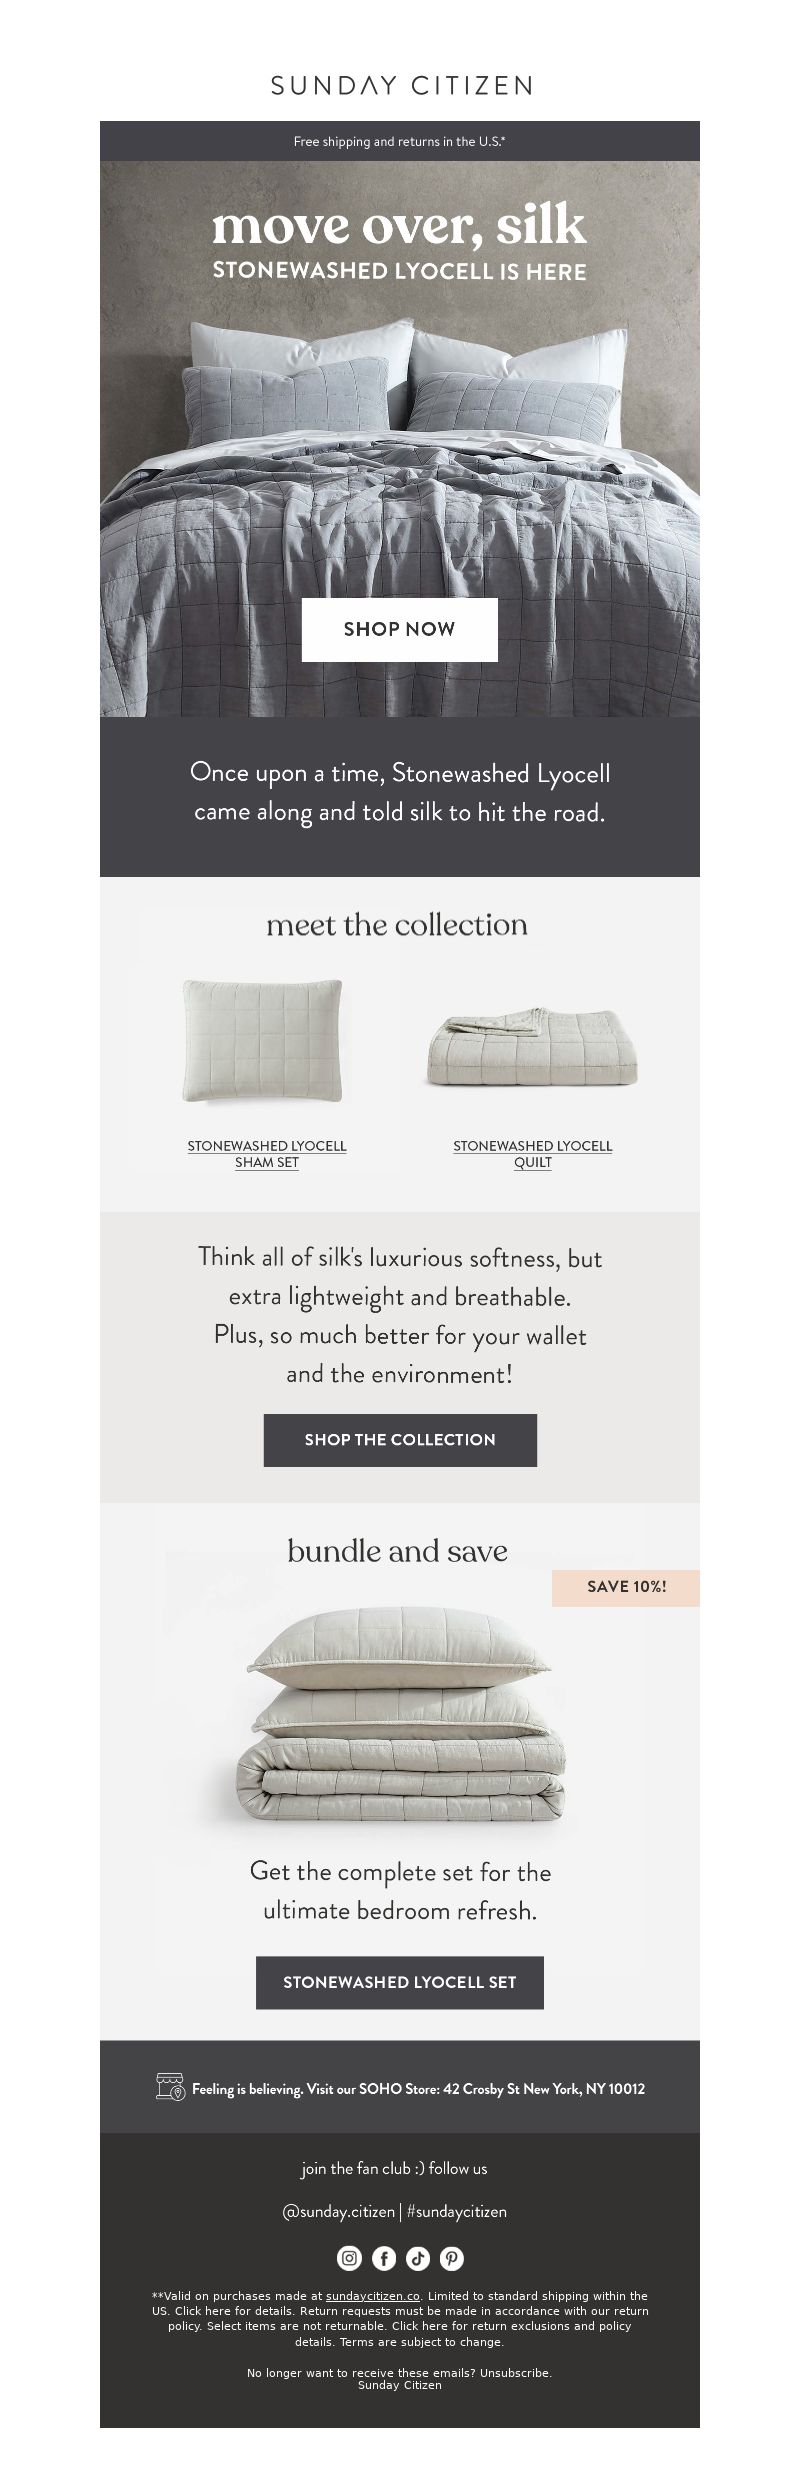Image resolution: width=800 pixels, height=2467 pixels.
Task: Click Stonewashed Lyocell Set button
Action: tap(400, 1982)
